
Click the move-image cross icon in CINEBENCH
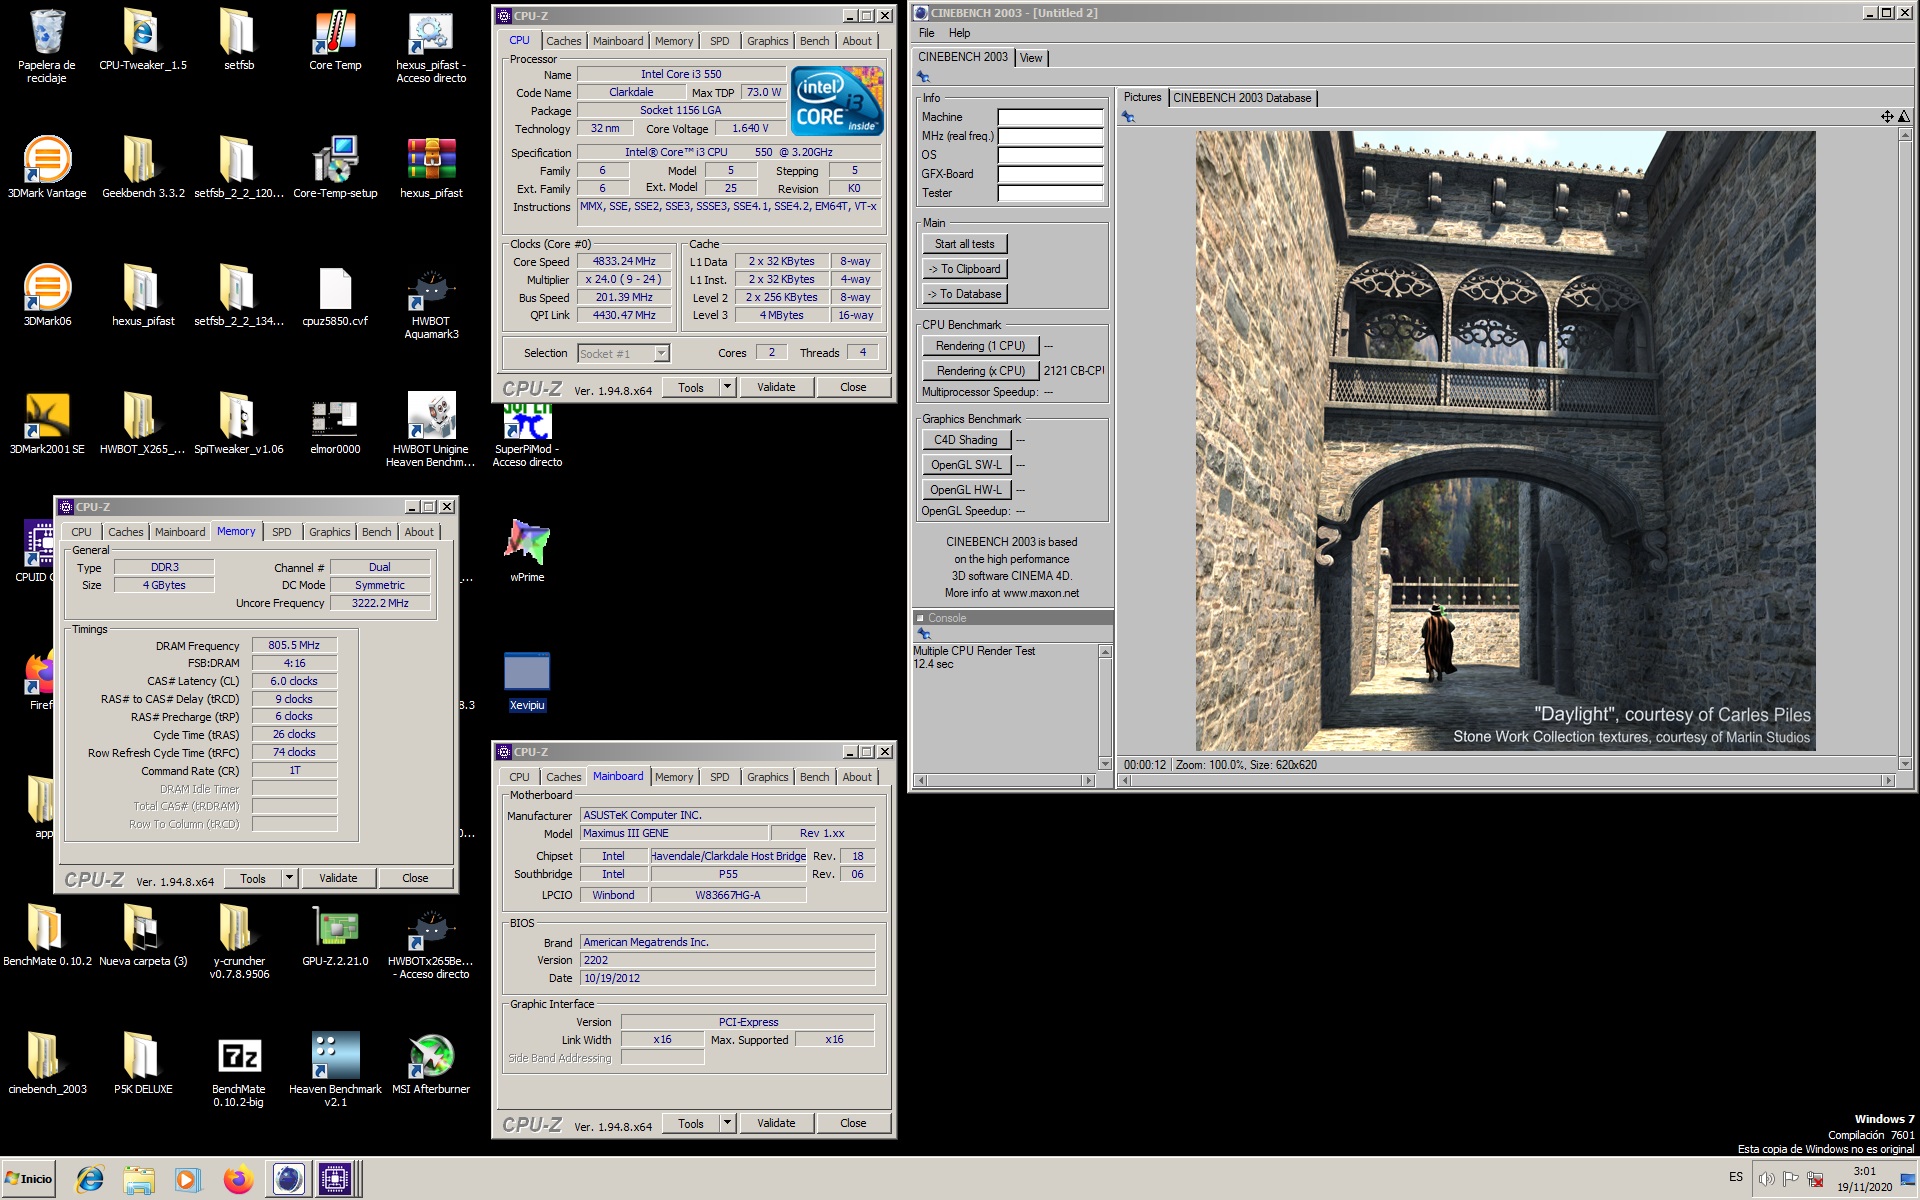1886,117
